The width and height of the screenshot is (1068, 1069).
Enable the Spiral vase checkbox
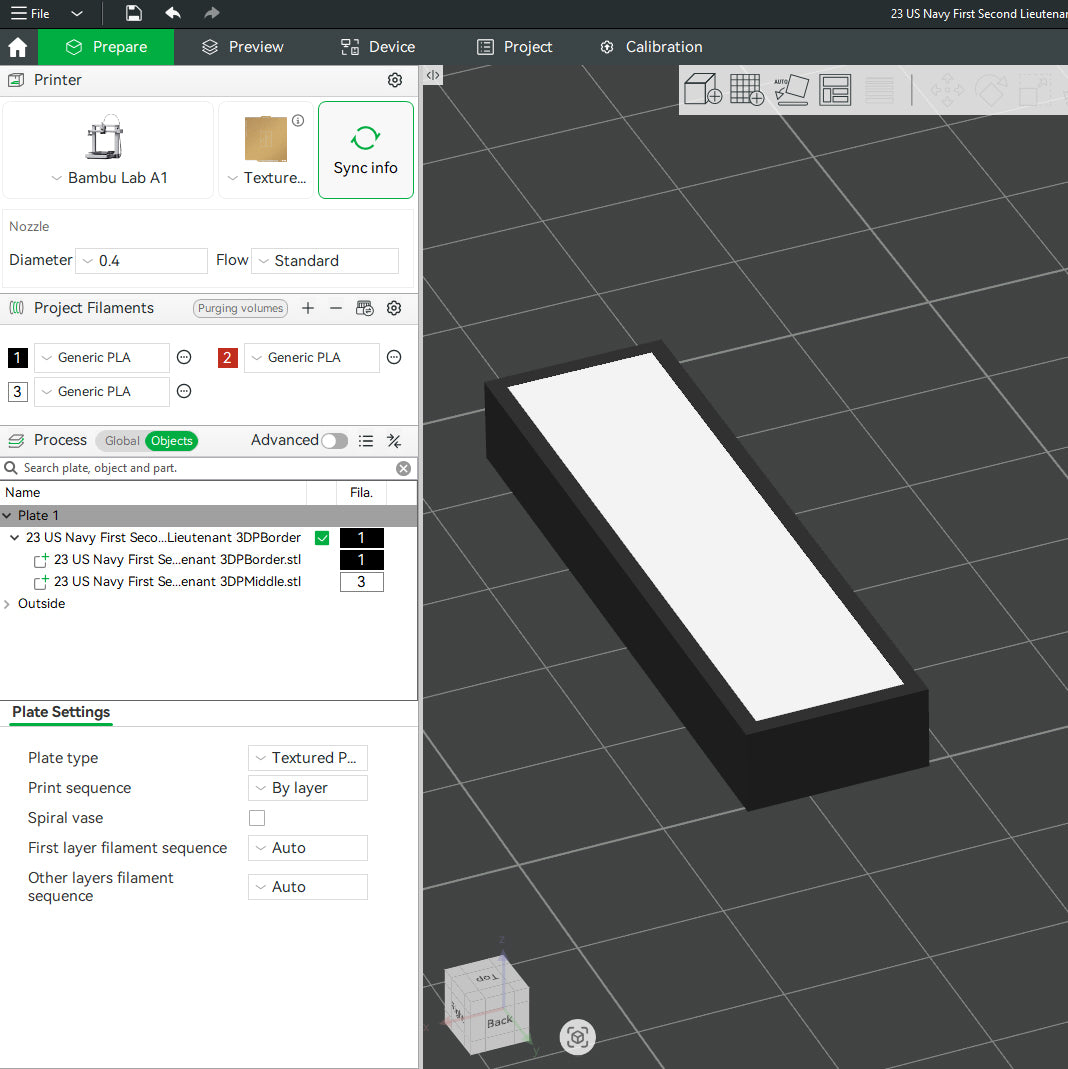[257, 818]
